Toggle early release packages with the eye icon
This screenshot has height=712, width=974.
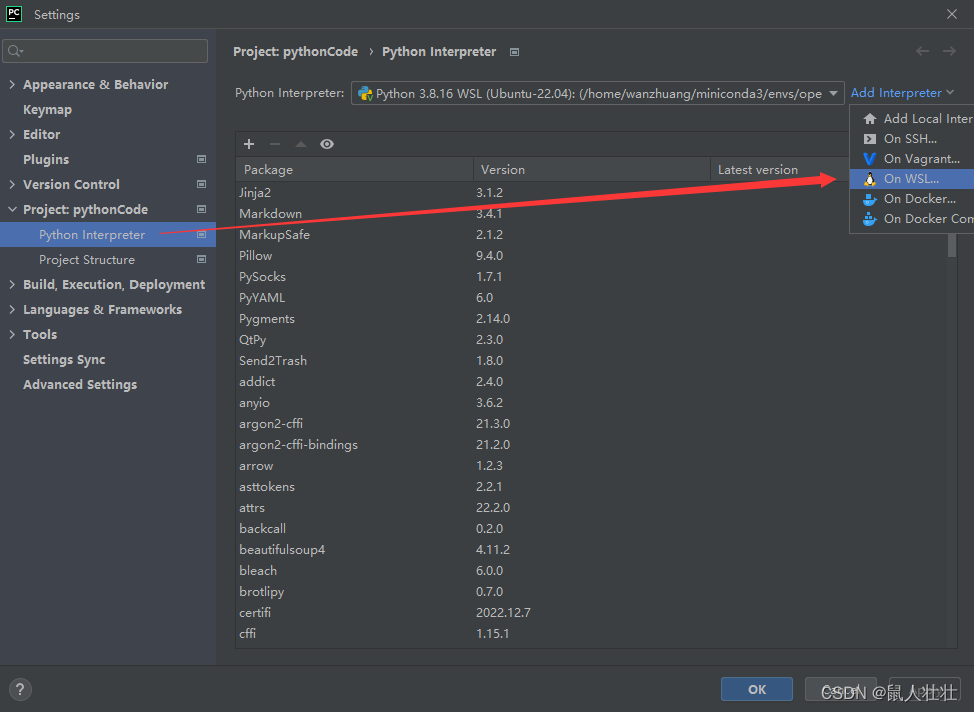[x=327, y=144]
